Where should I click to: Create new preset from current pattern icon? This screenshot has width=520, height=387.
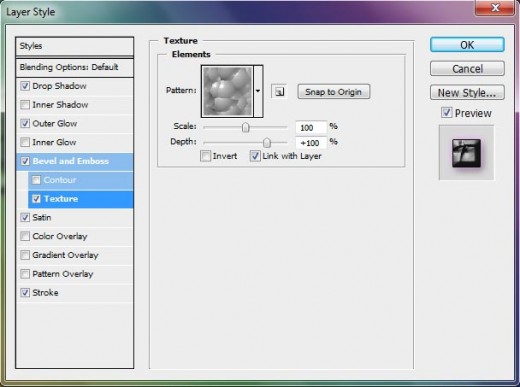tap(279, 91)
